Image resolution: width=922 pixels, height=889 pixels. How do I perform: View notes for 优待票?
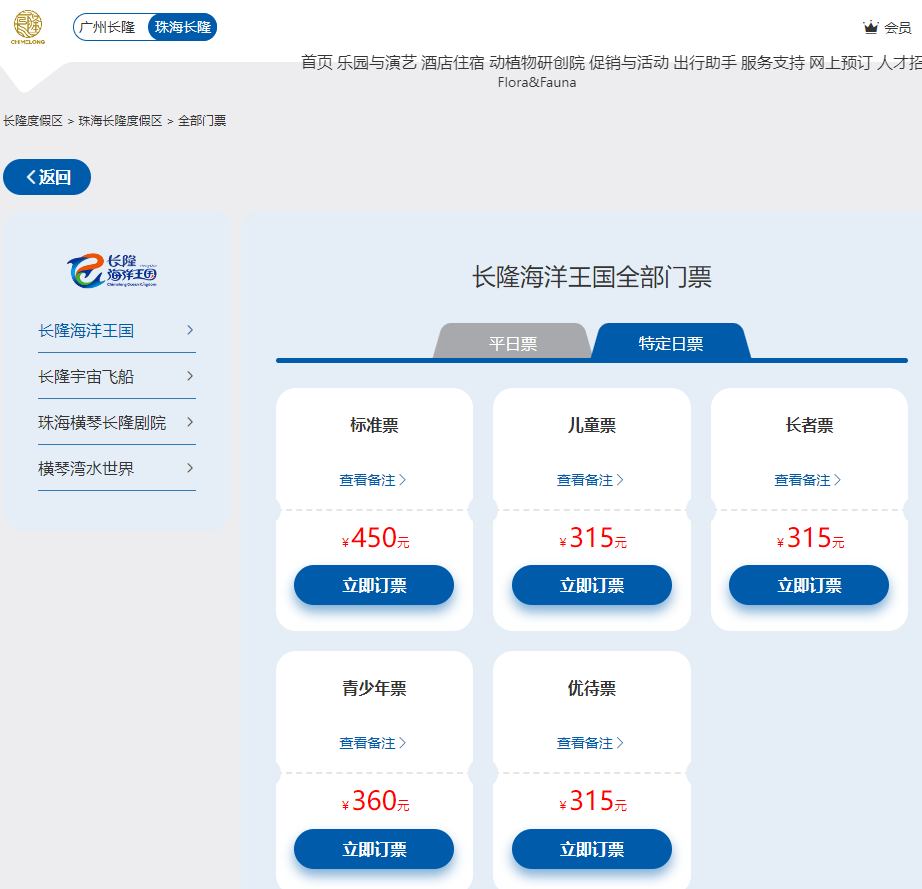(590, 743)
